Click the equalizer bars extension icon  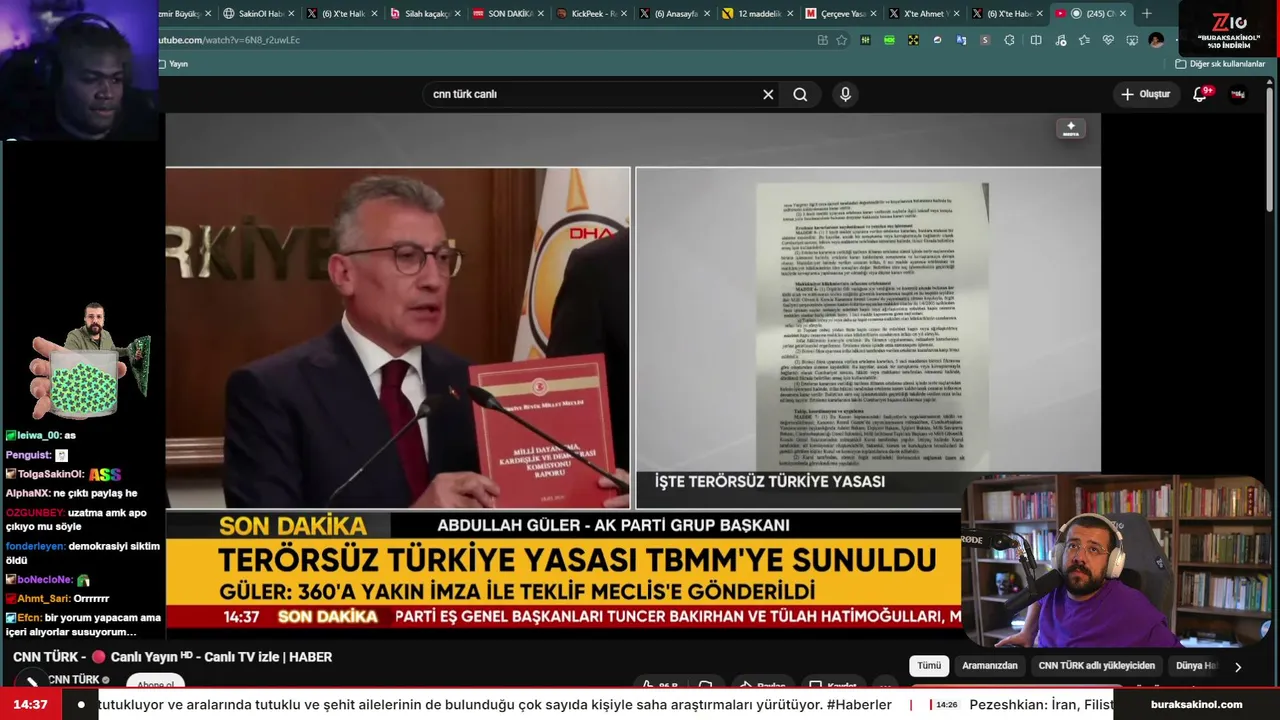pyautogui.click(x=865, y=40)
